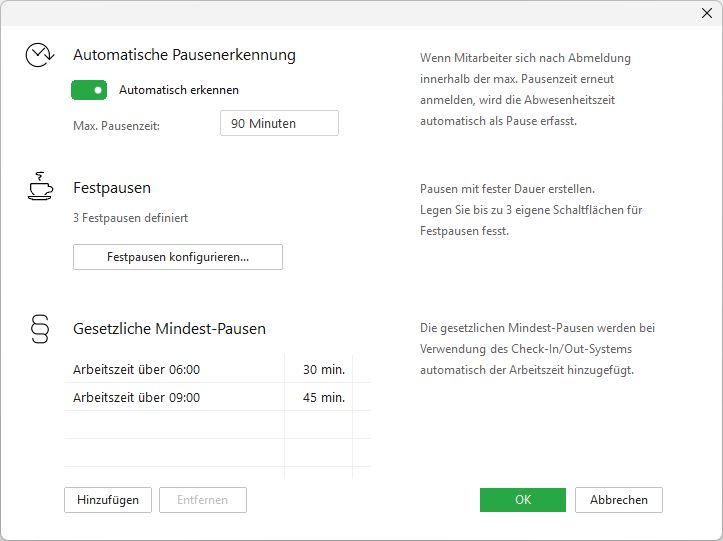723x541 pixels.
Task: Click the Max. Pausenzeit field showing 90 Minuten
Action: (x=279, y=123)
